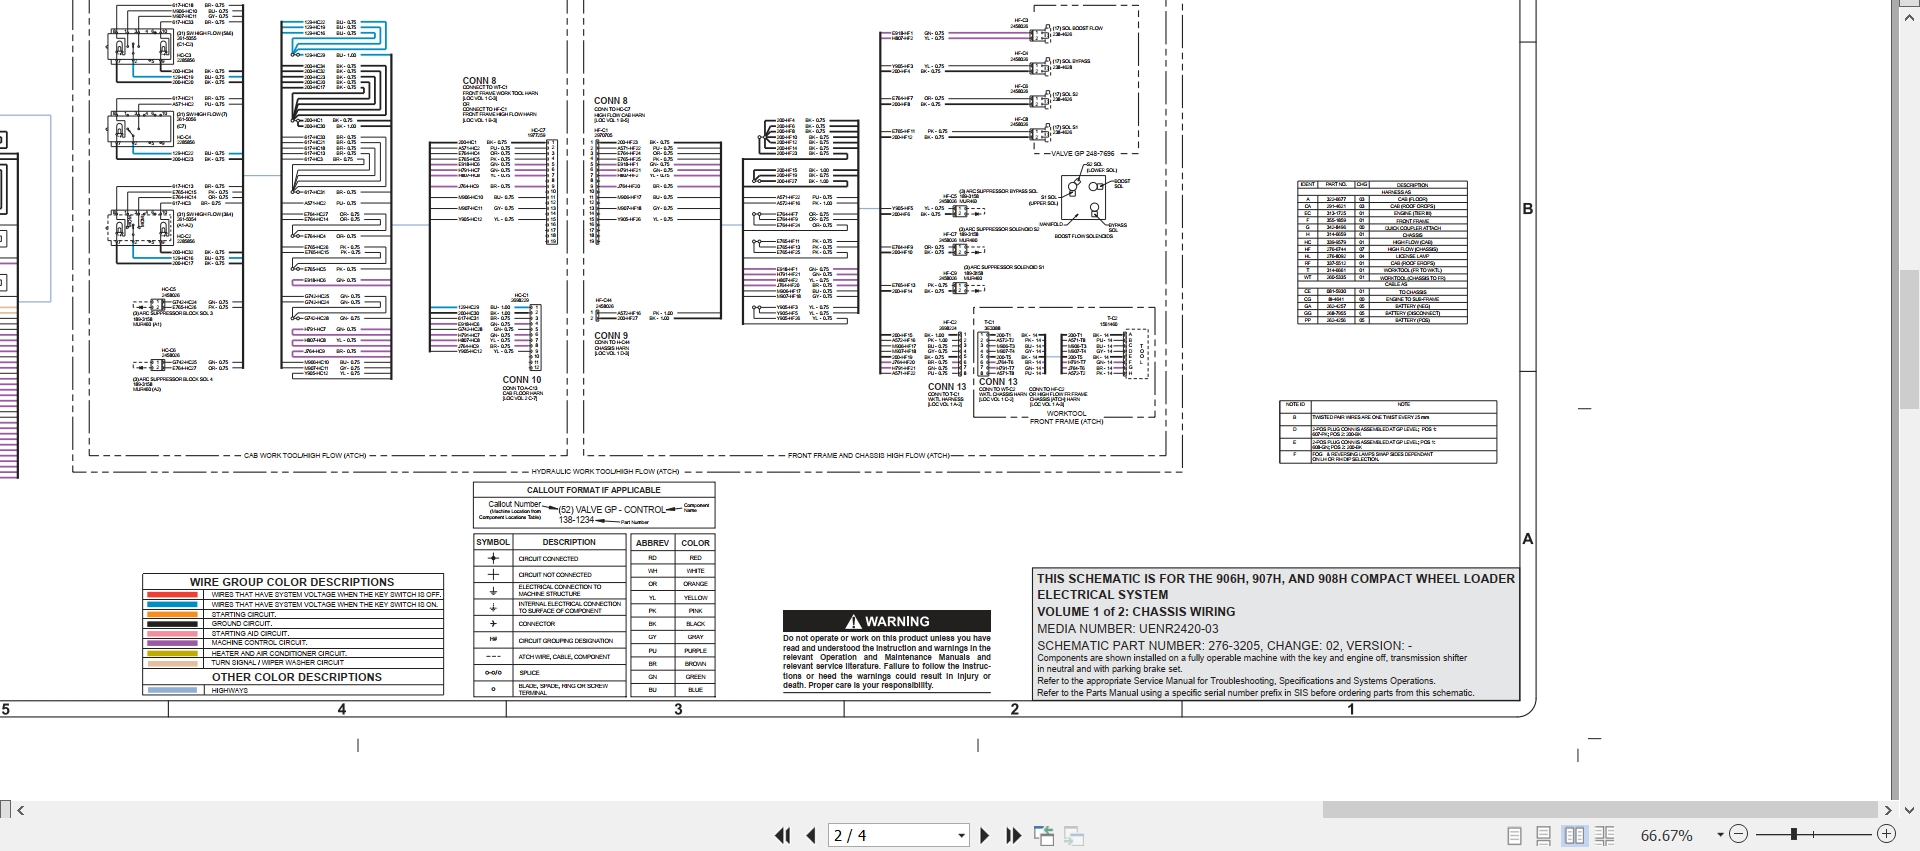Viewport: 1920px width, 851px height.
Task: Click the HIGHWAYS color legend row
Action: pyautogui.click(x=293, y=690)
